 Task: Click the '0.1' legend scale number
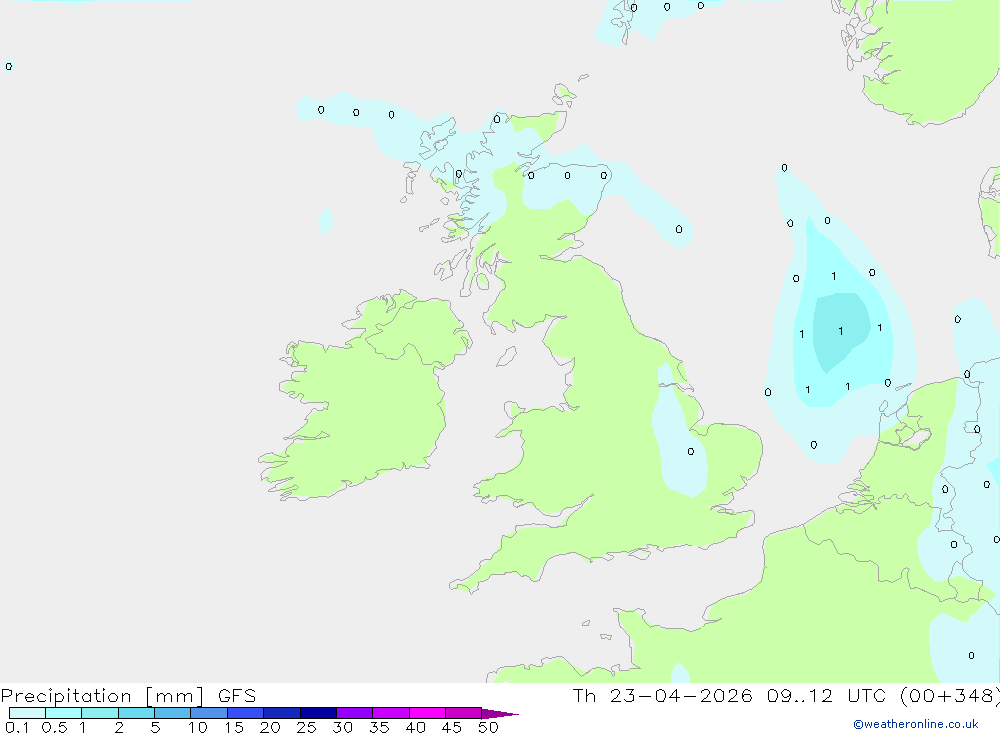coord(17,727)
